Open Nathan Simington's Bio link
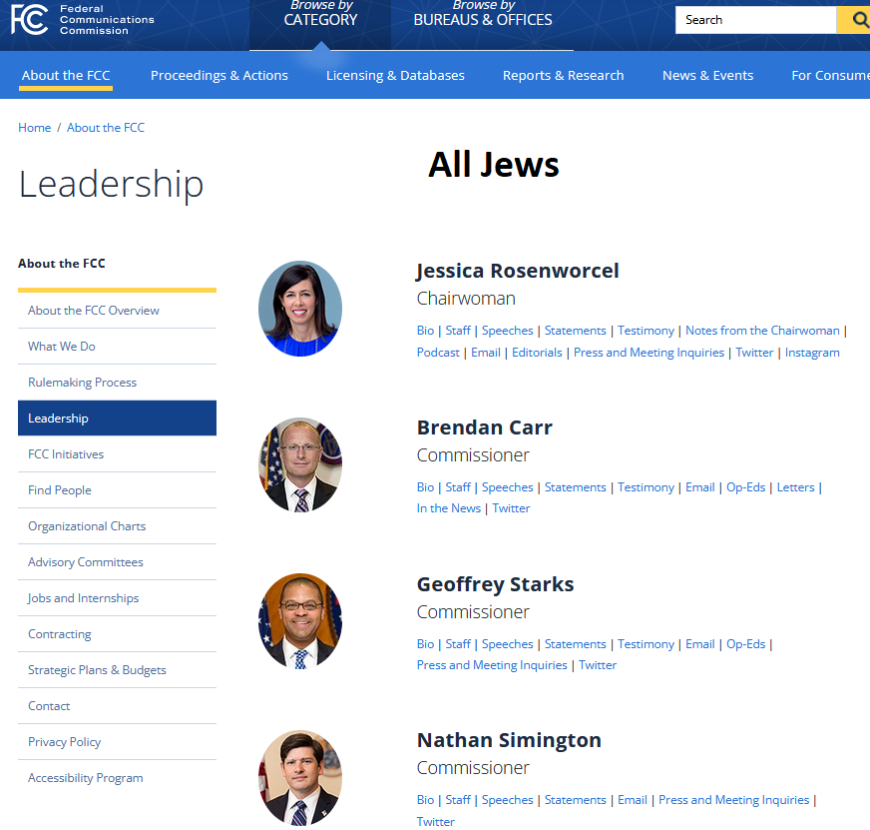Image resolution: width=870 pixels, height=830 pixels. pos(425,800)
